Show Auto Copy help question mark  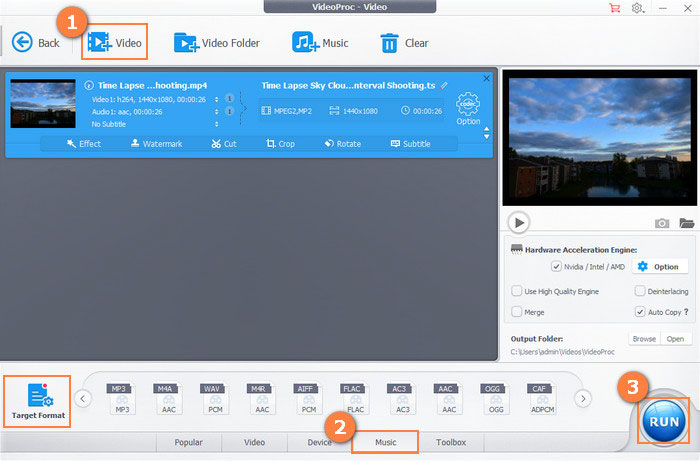tap(686, 312)
